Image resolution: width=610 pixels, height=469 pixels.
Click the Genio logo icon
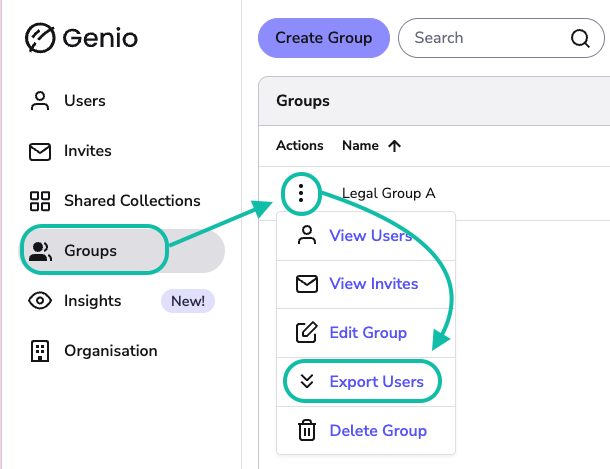(x=40, y=38)
